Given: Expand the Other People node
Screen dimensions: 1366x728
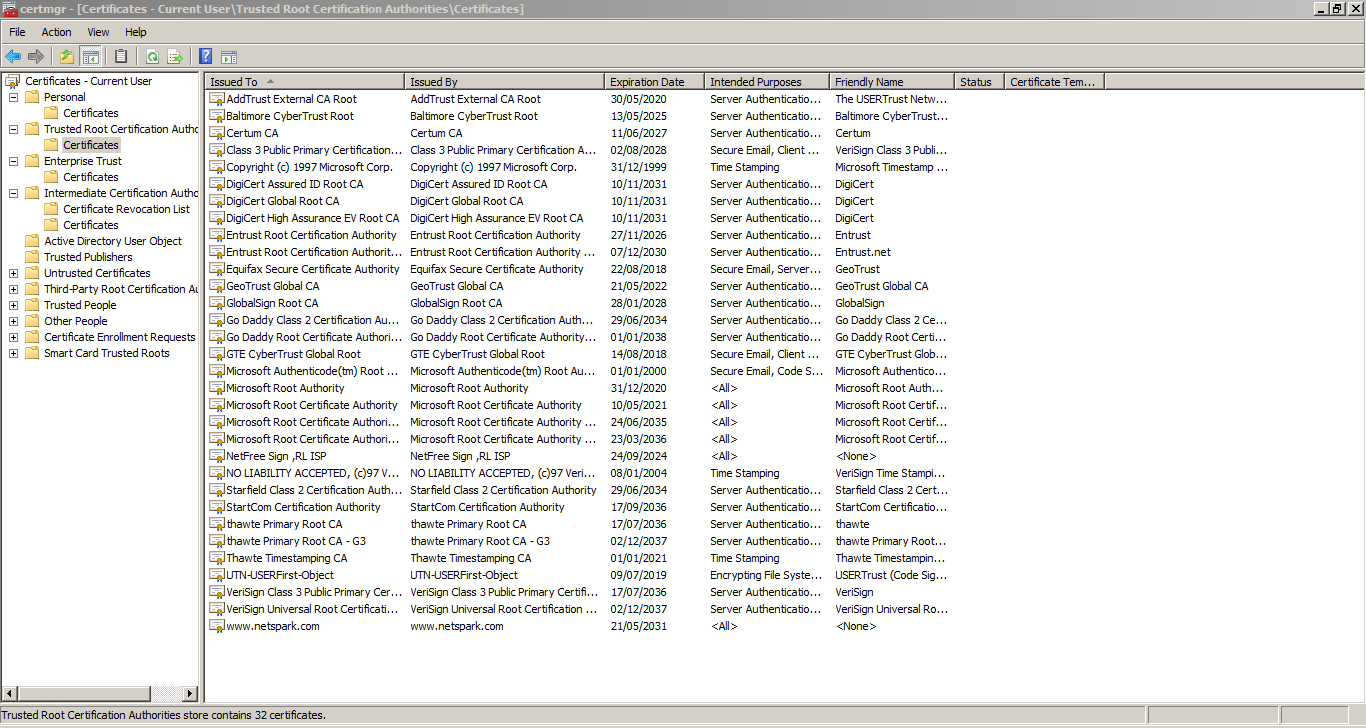Looking at the screenshot, I should (13, 321).
